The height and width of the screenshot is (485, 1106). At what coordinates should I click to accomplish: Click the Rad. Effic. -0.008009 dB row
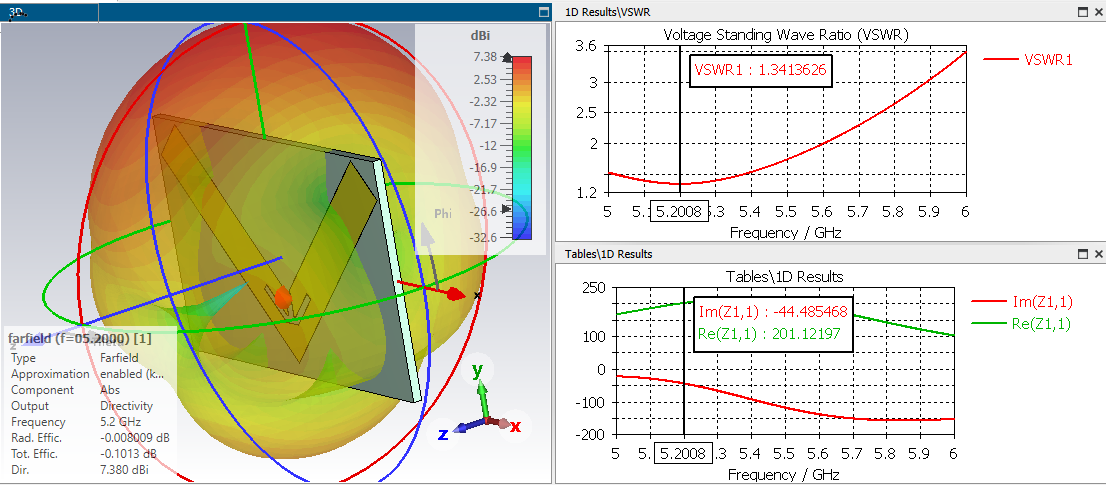[x=90, y=438]
